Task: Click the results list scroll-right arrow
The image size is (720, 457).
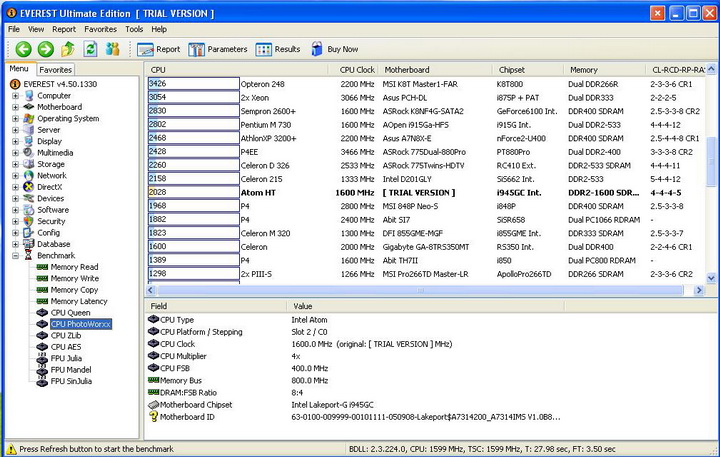Action: (699, 290)
